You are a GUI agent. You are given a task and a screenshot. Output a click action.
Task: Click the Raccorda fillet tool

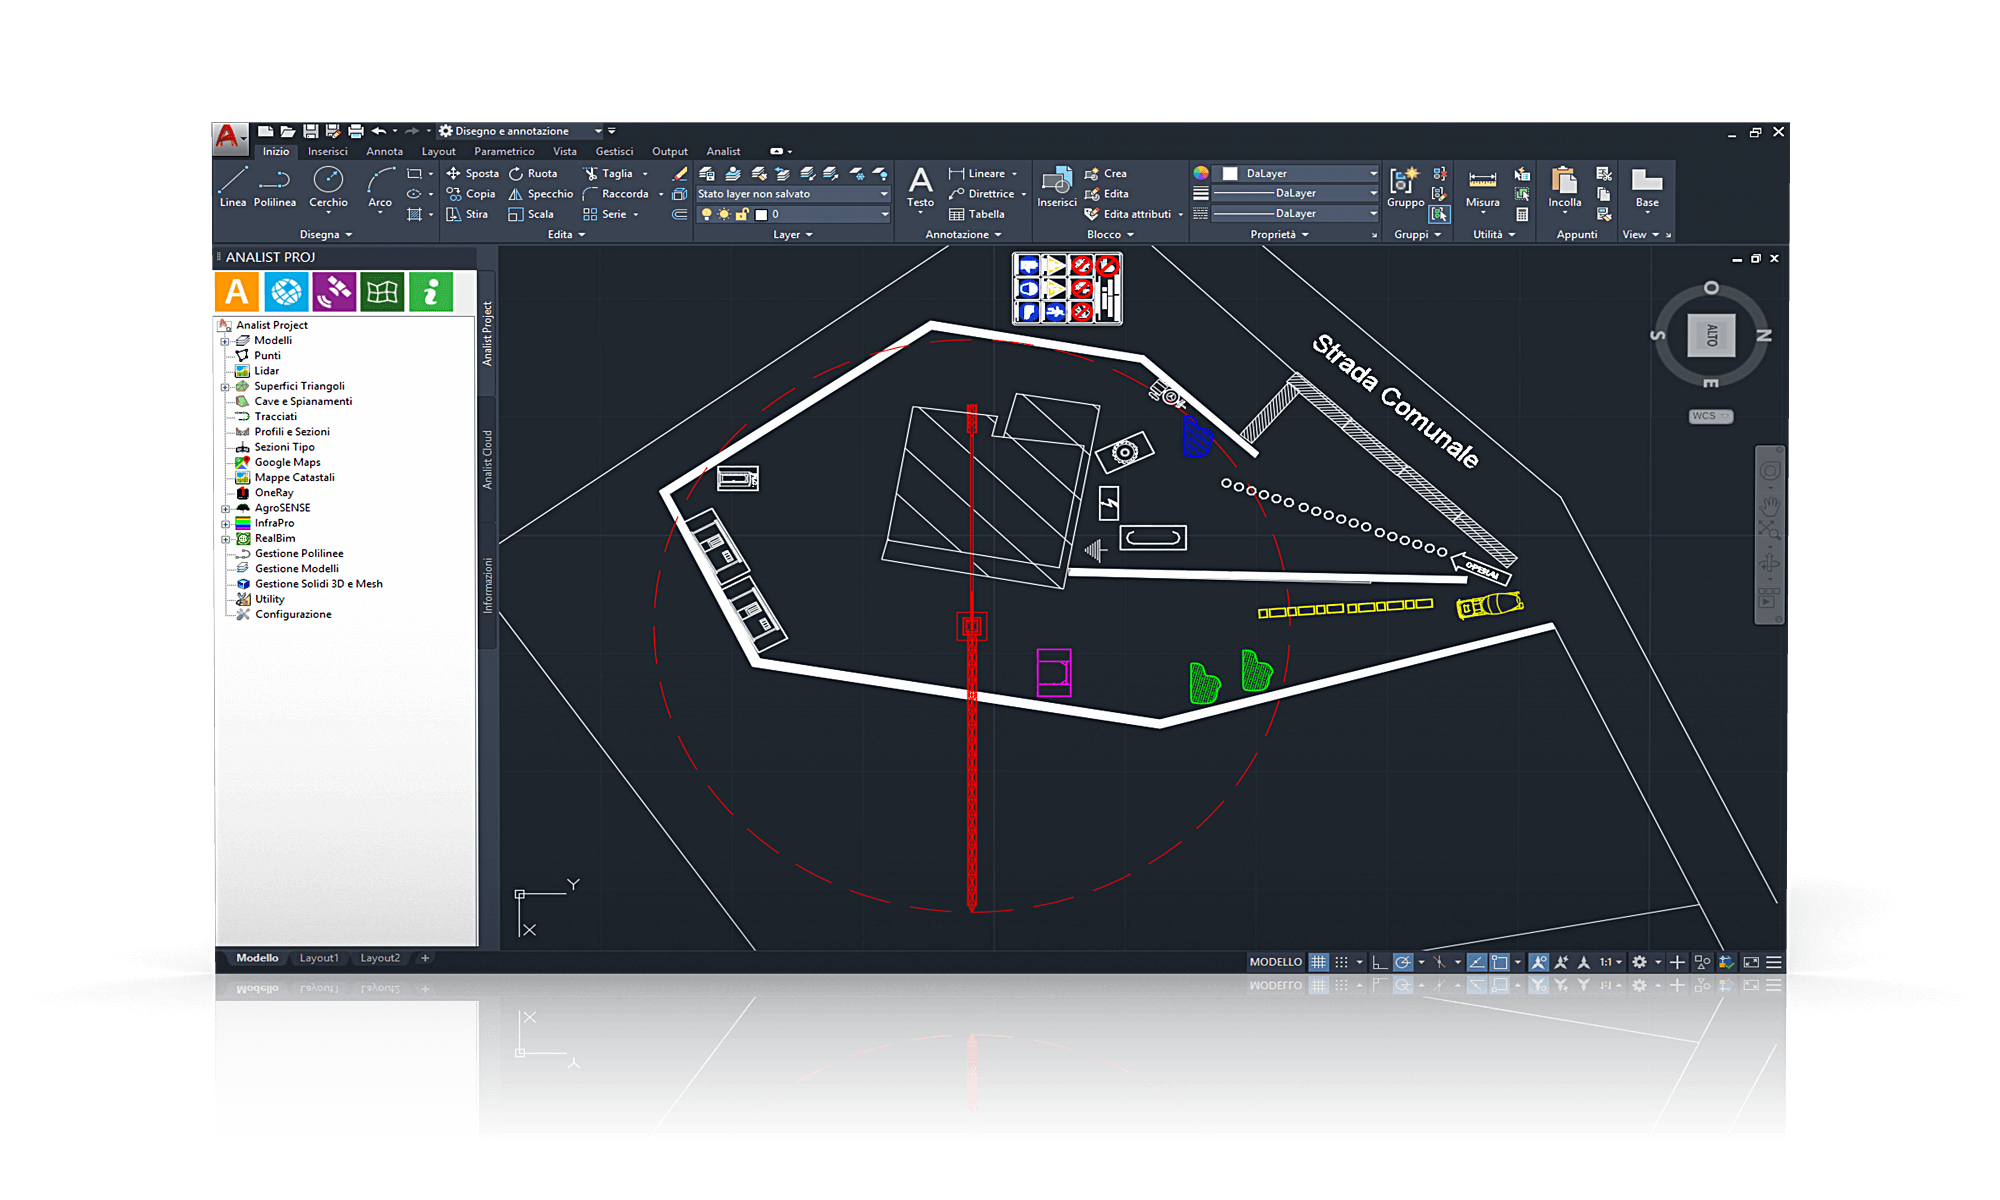tap(616, 194)
